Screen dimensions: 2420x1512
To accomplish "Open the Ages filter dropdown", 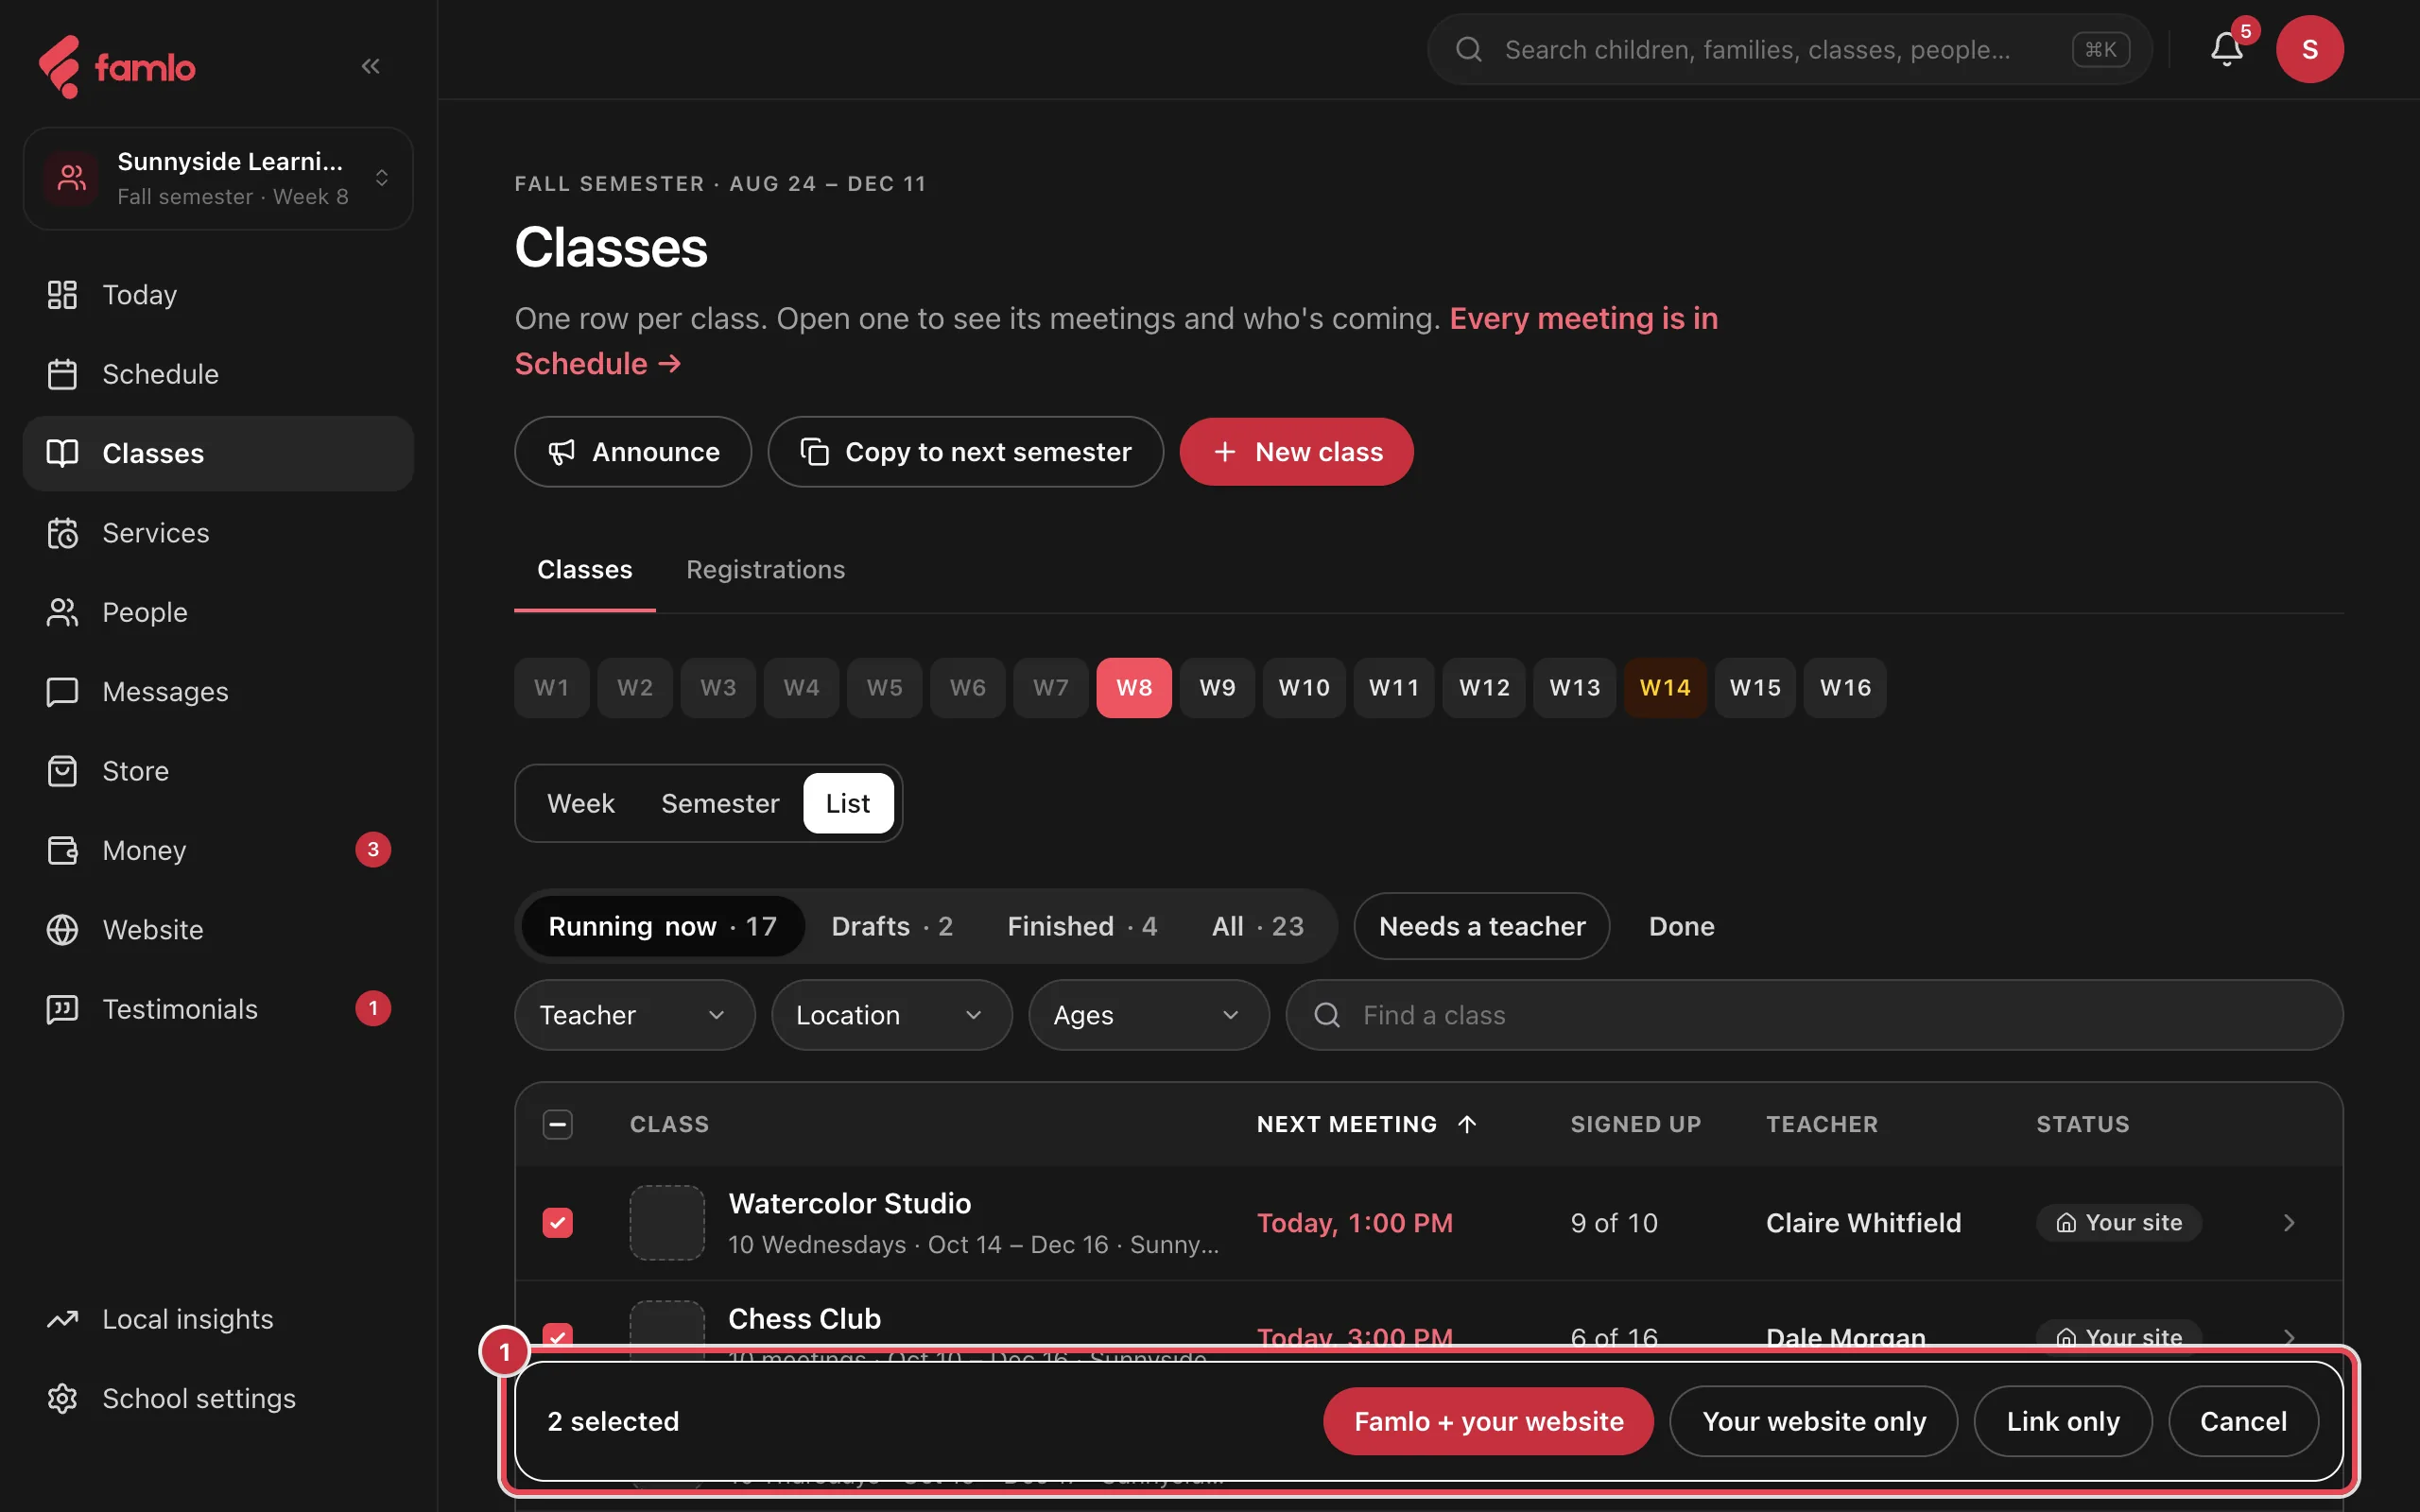I will coord(1148,1015).
